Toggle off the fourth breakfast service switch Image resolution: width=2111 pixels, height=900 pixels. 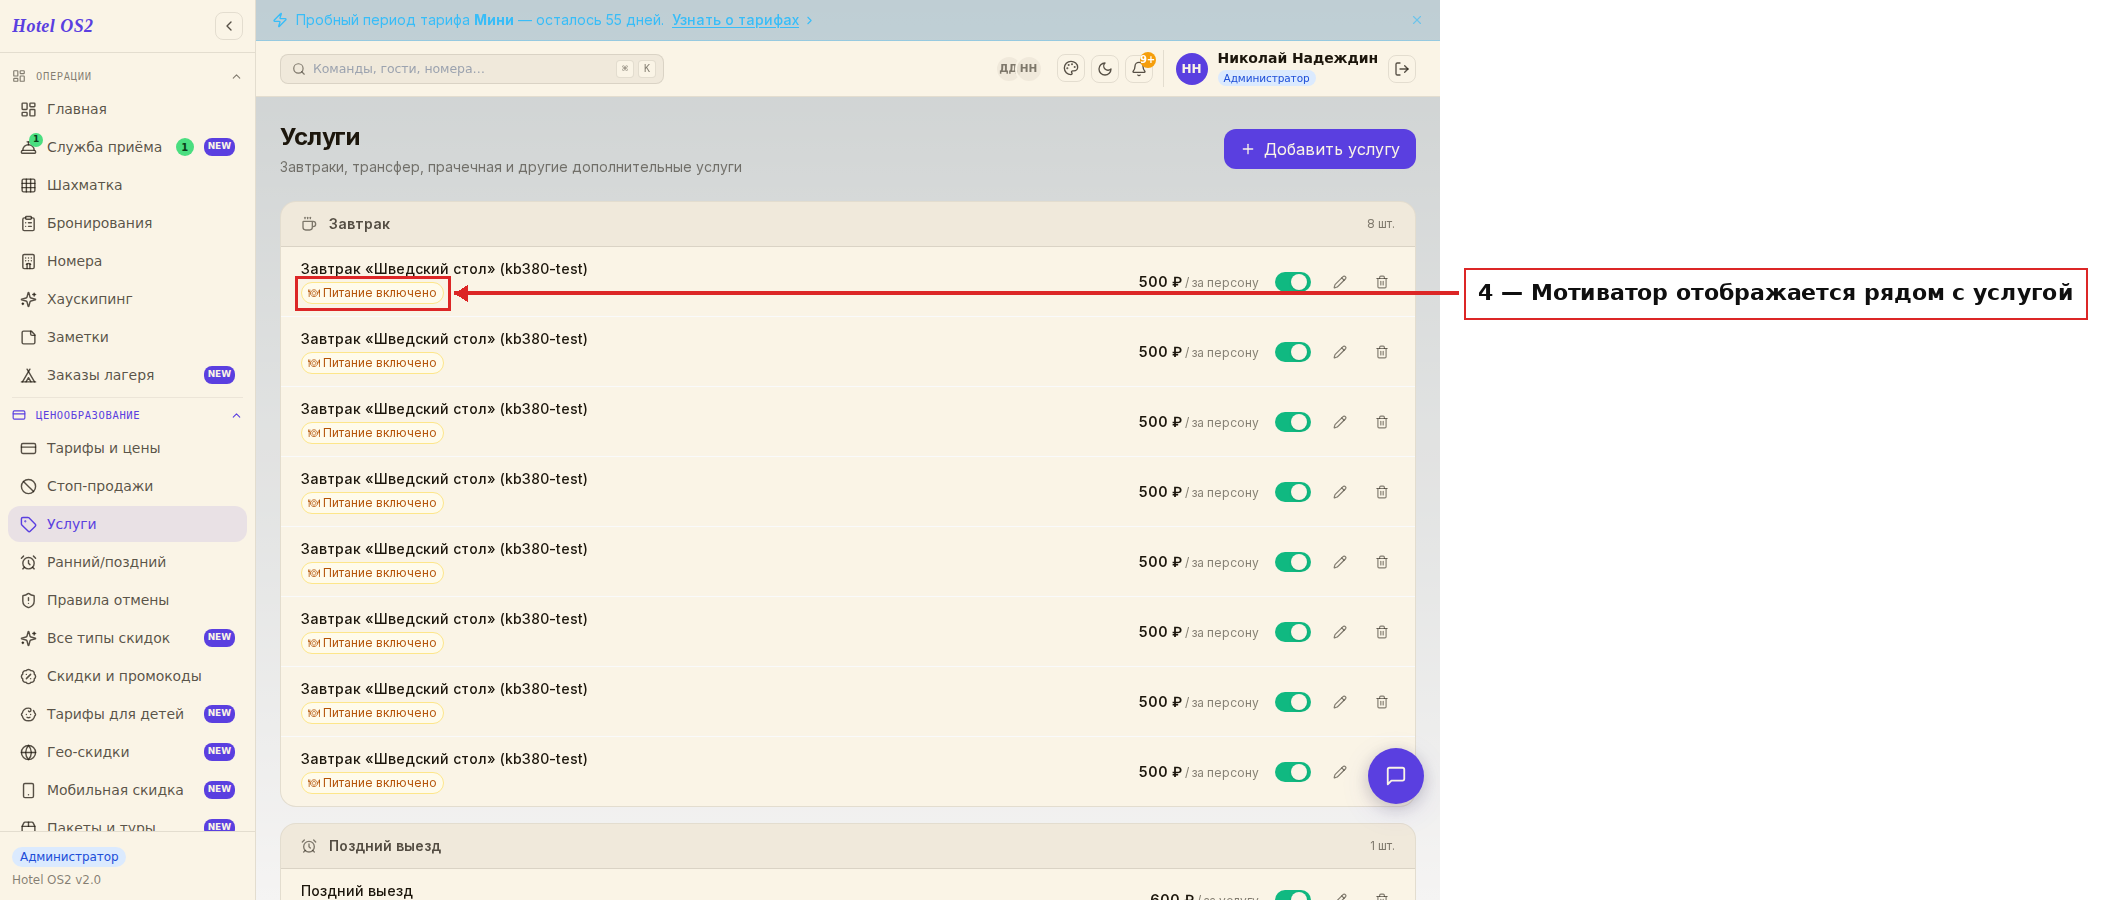[1293, 492]
